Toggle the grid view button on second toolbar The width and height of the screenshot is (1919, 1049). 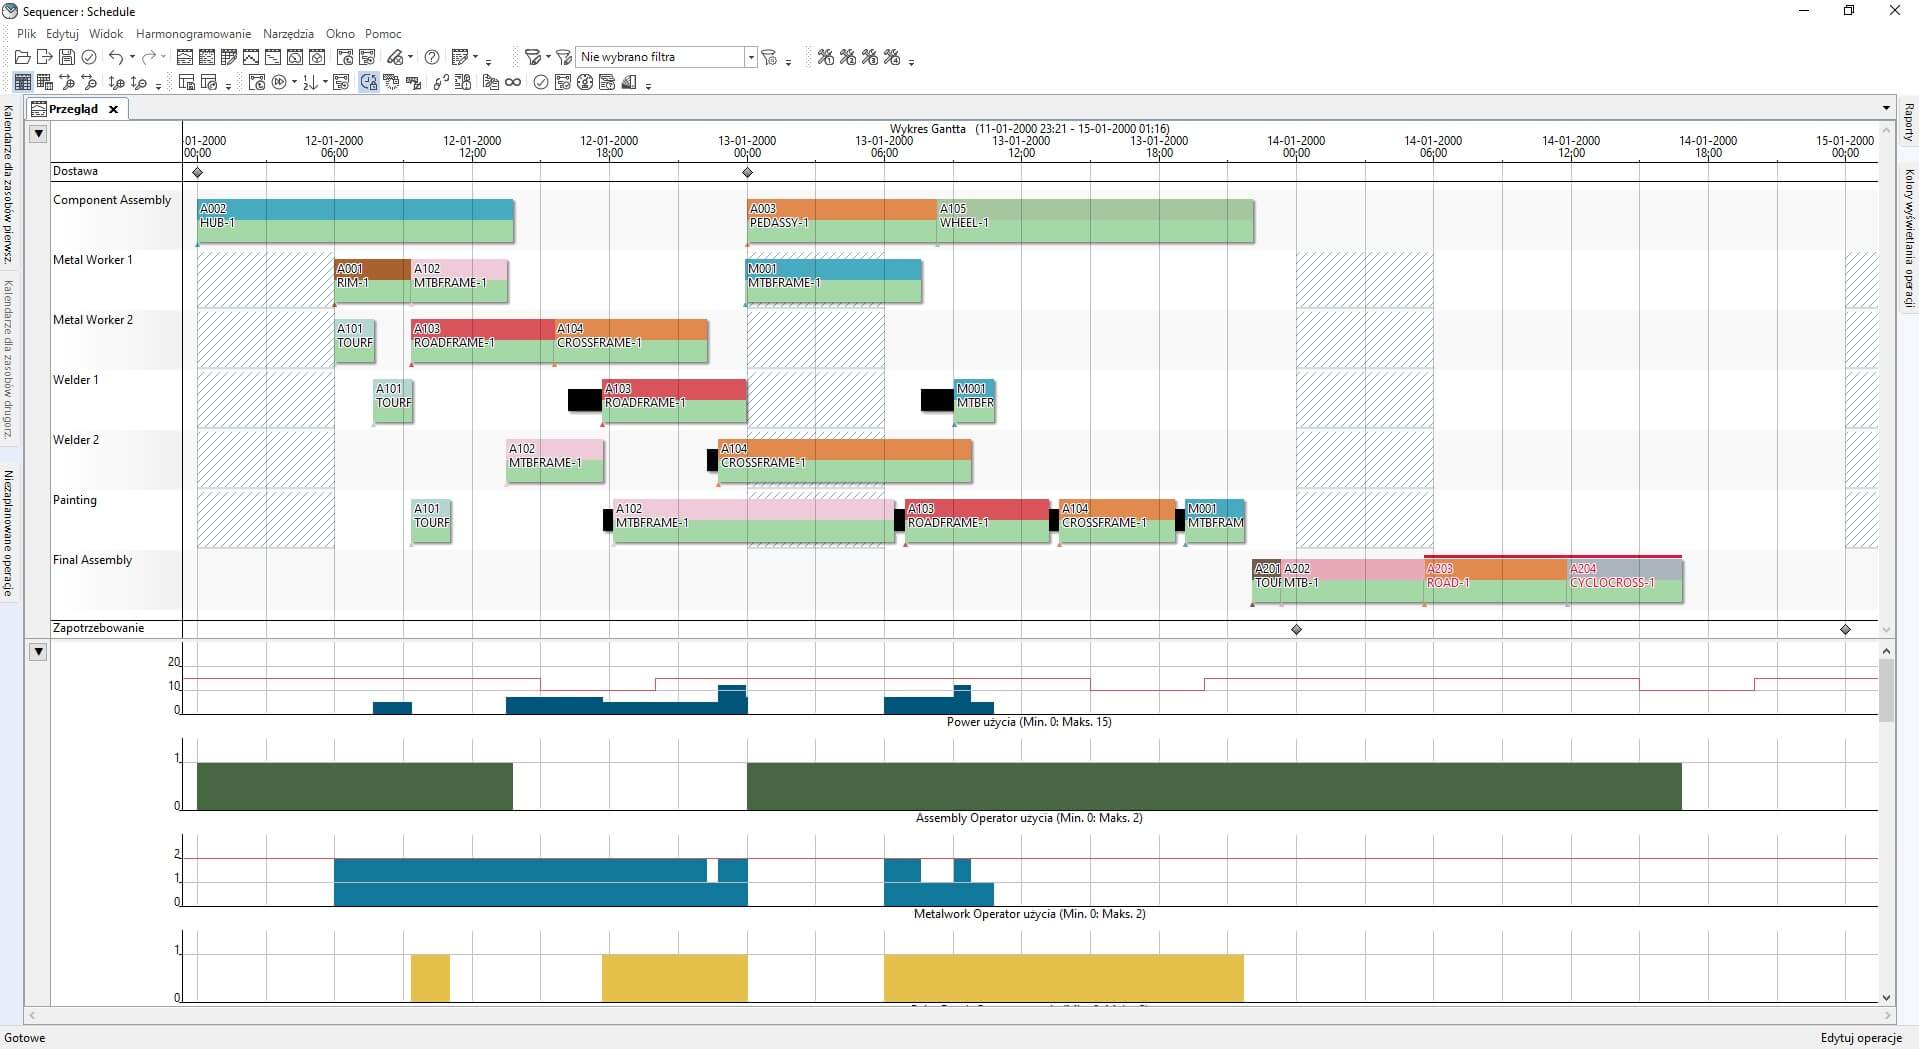tap(22, 83)
